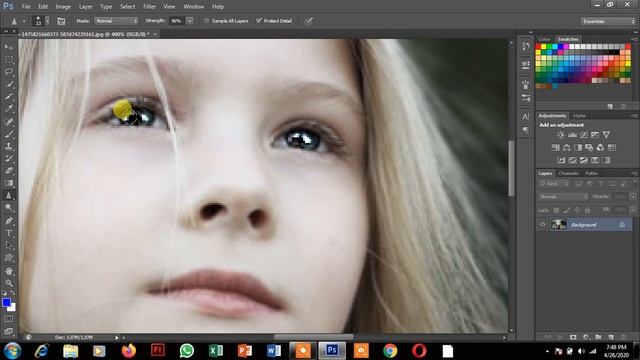Click the foreground color swatch
The height and width of the screenshot is (360, 640).
(x=6, y=302)
